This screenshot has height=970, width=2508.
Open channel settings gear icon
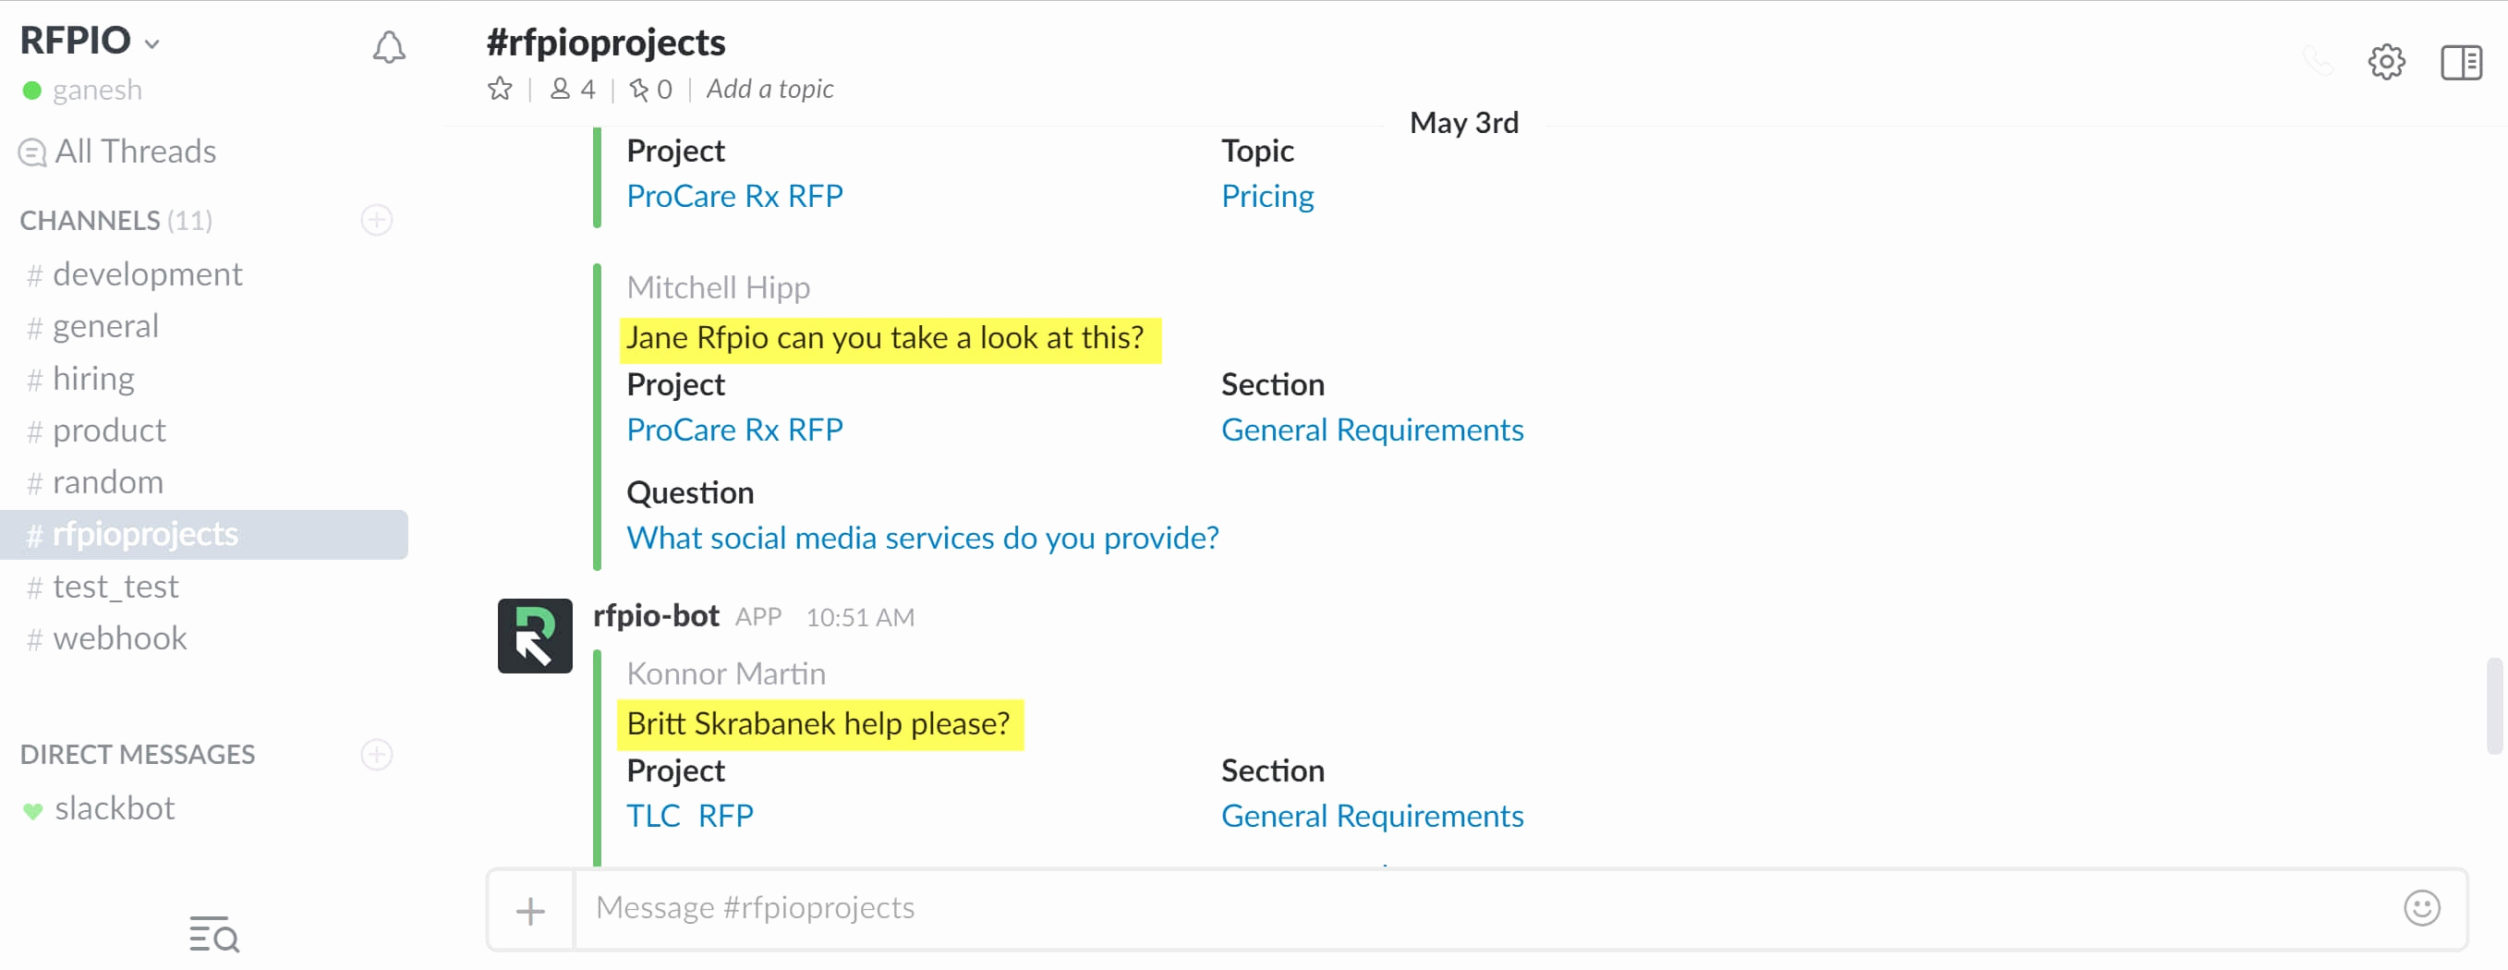click(x=2386, y=62)
